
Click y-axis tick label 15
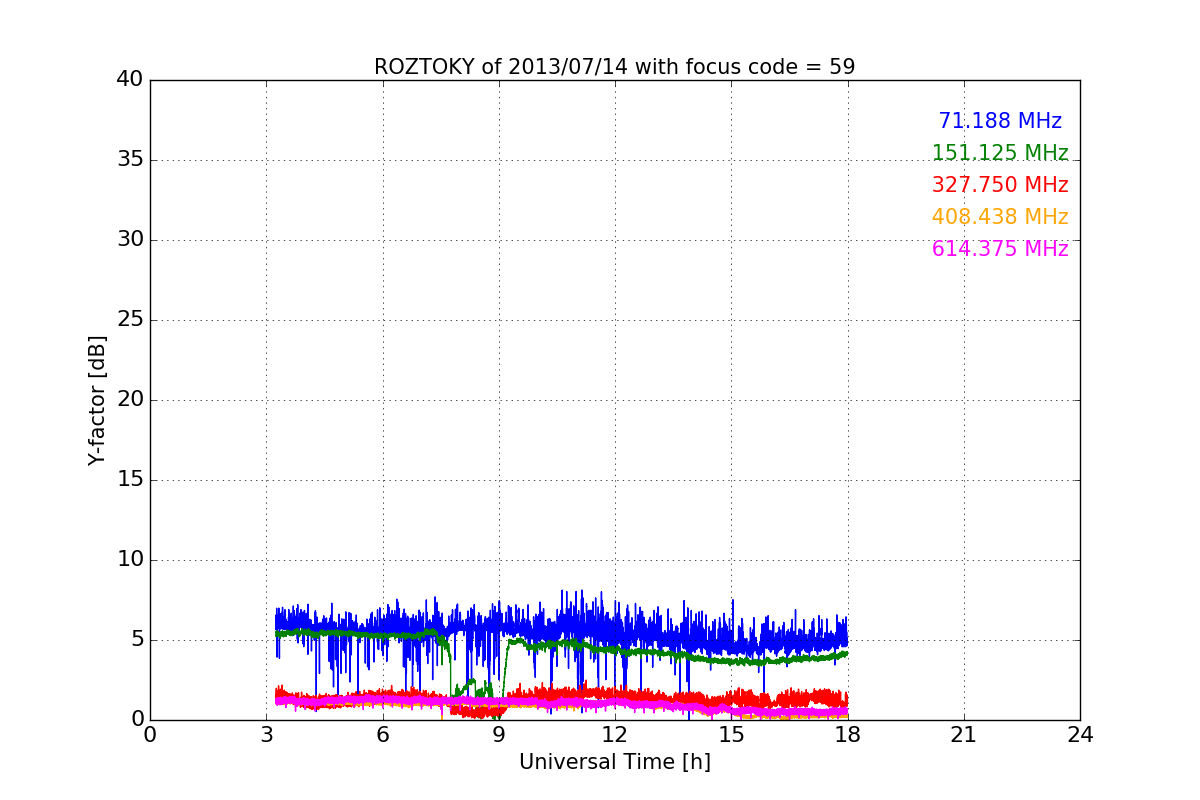click(x=130, y=480)
